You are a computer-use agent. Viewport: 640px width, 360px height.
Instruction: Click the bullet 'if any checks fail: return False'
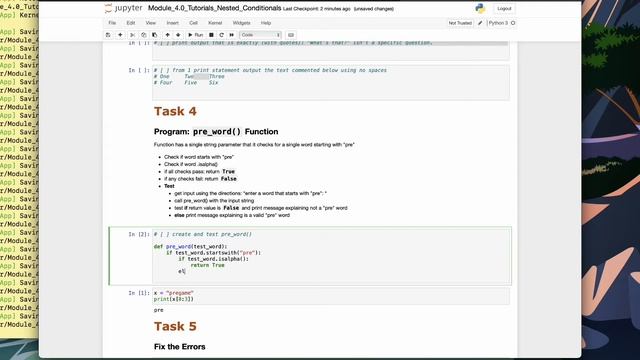coord(200,179)
